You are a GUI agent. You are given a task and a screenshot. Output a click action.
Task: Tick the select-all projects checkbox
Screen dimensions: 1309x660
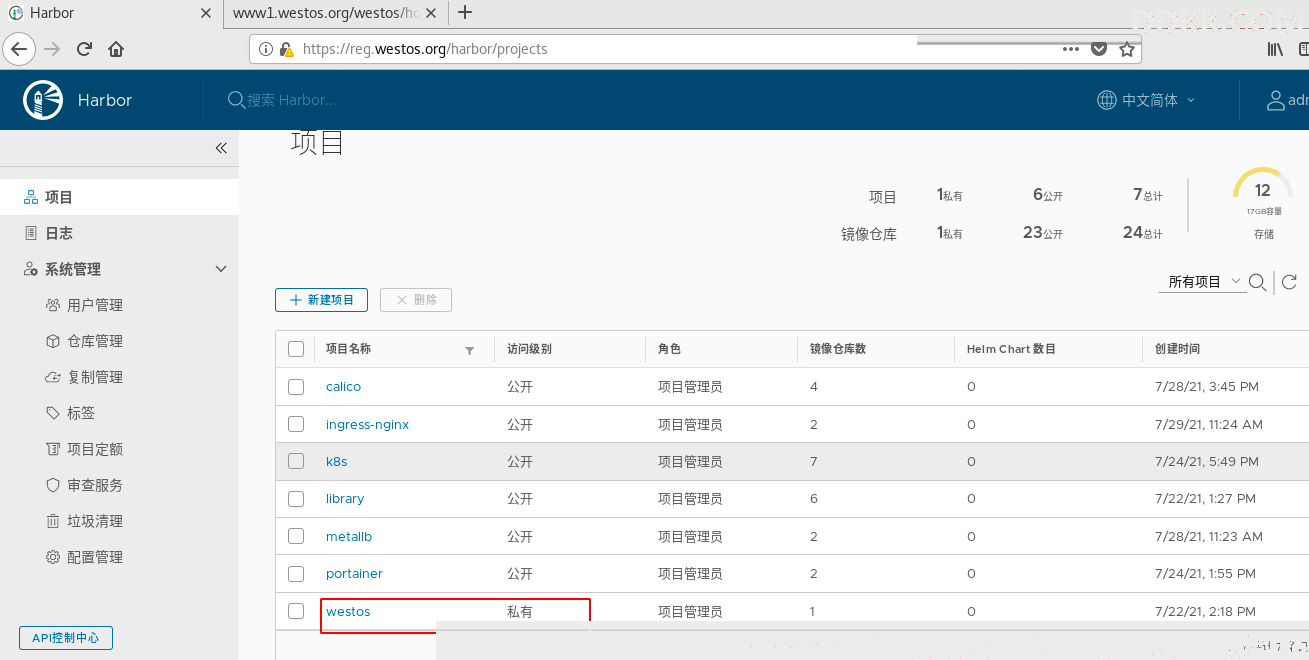point(296,349)
